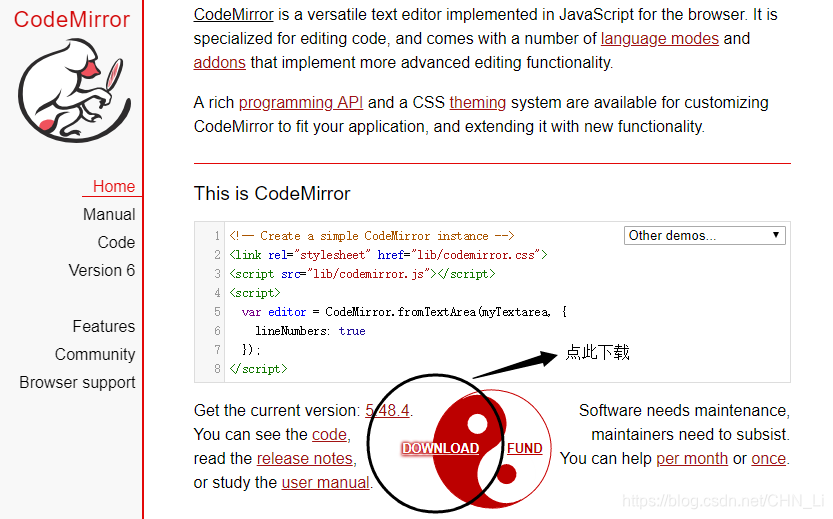Click line 1 comment in the code editor
The image size is (833, 519).
[371, 236]
